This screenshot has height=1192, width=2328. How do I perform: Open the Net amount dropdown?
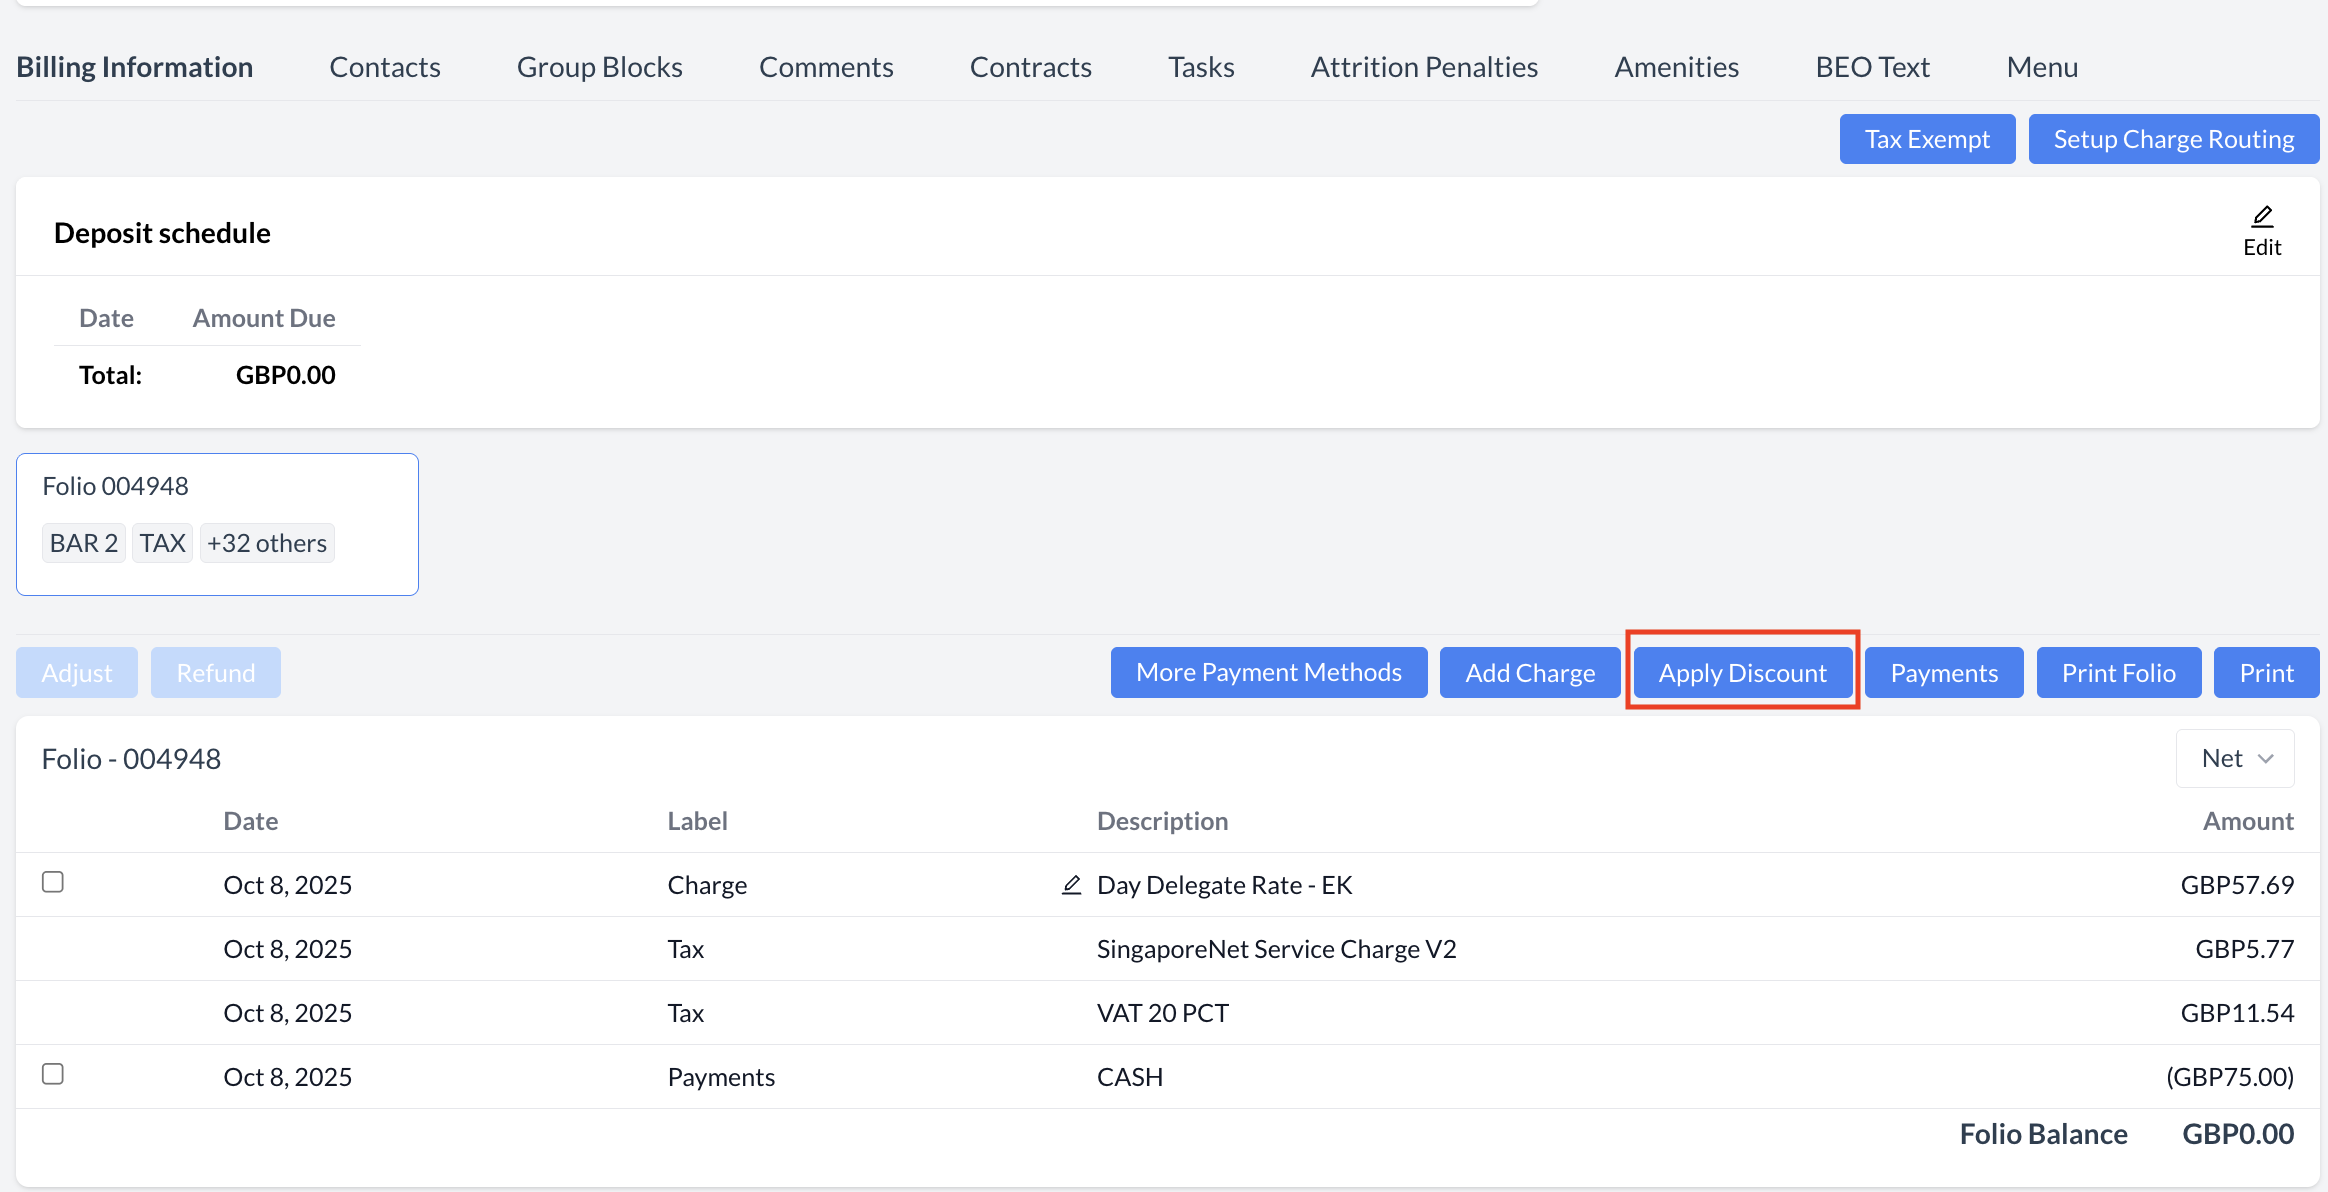2236,759
